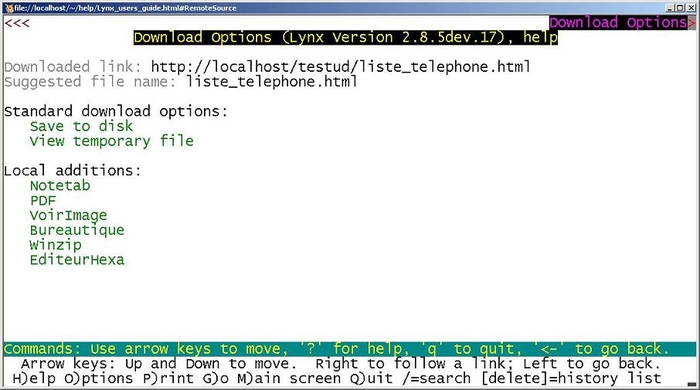Open the EditeurHexa link

[x=77, y=260]
